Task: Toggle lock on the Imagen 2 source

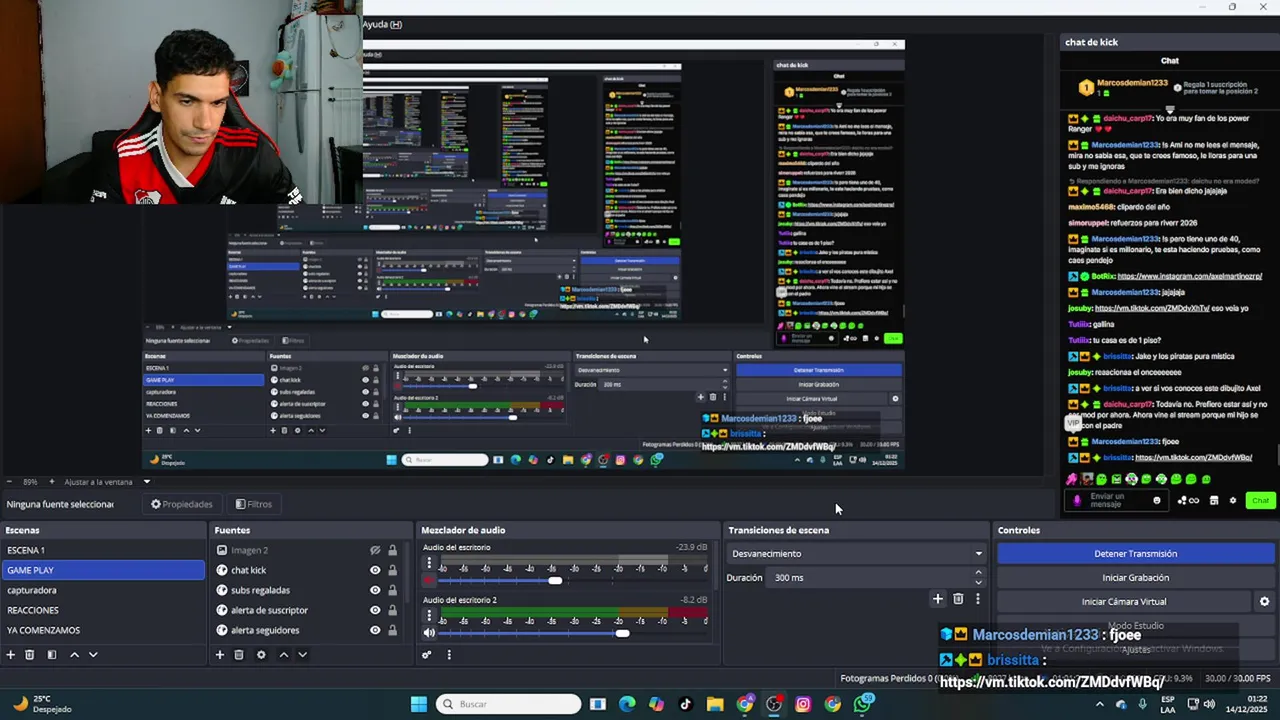Action: [392, 550]
